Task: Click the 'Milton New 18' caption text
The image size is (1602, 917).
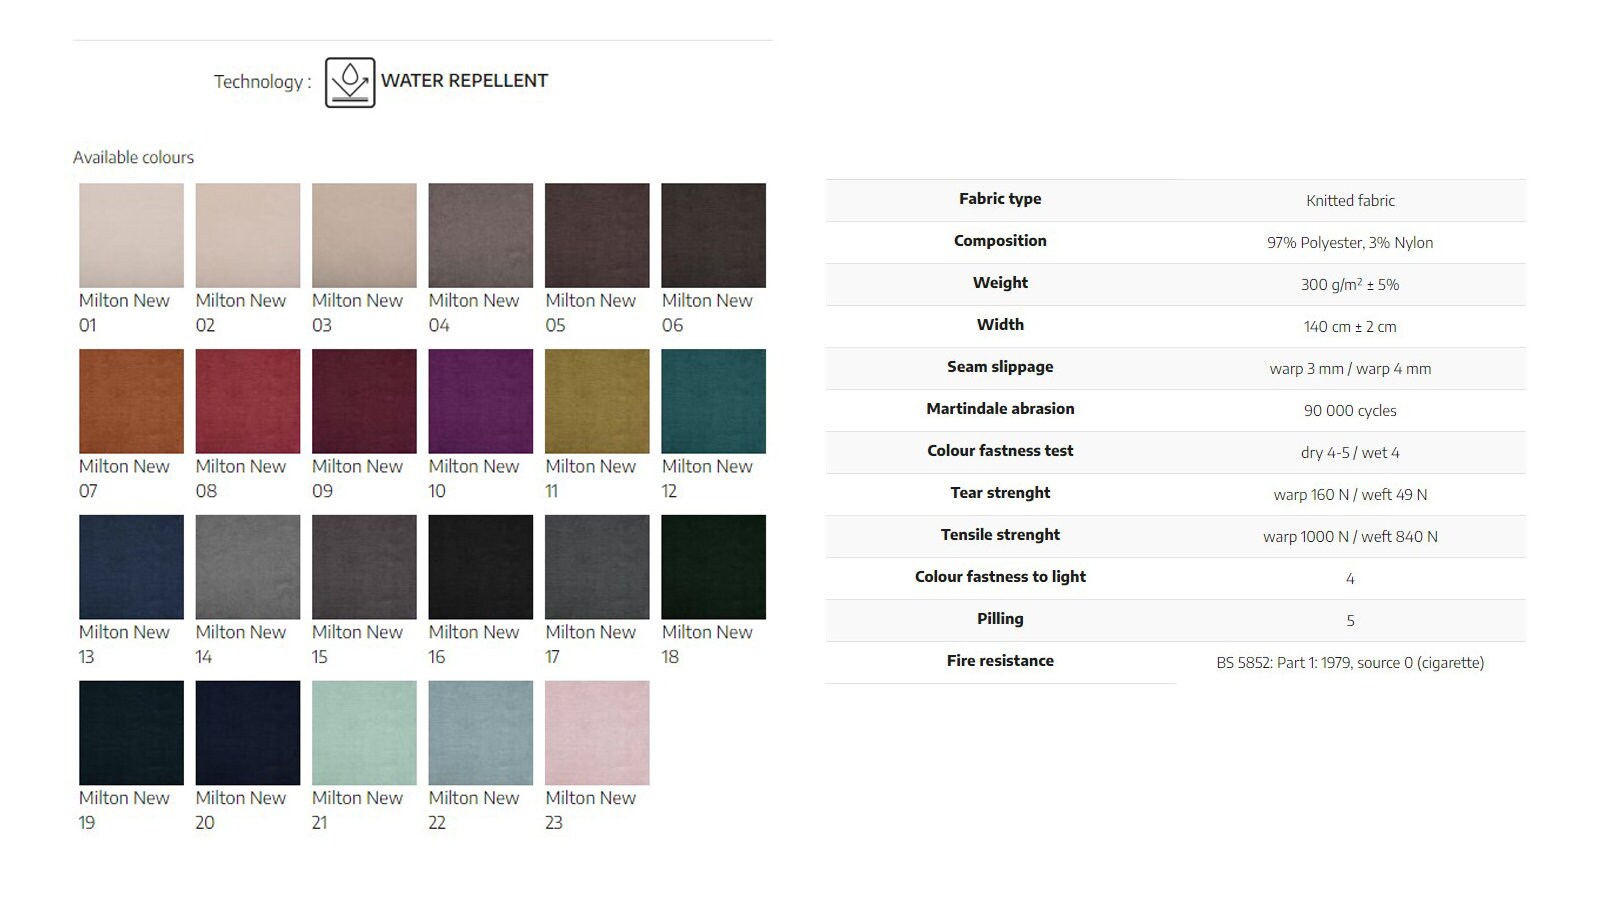Action: [707, 644]
